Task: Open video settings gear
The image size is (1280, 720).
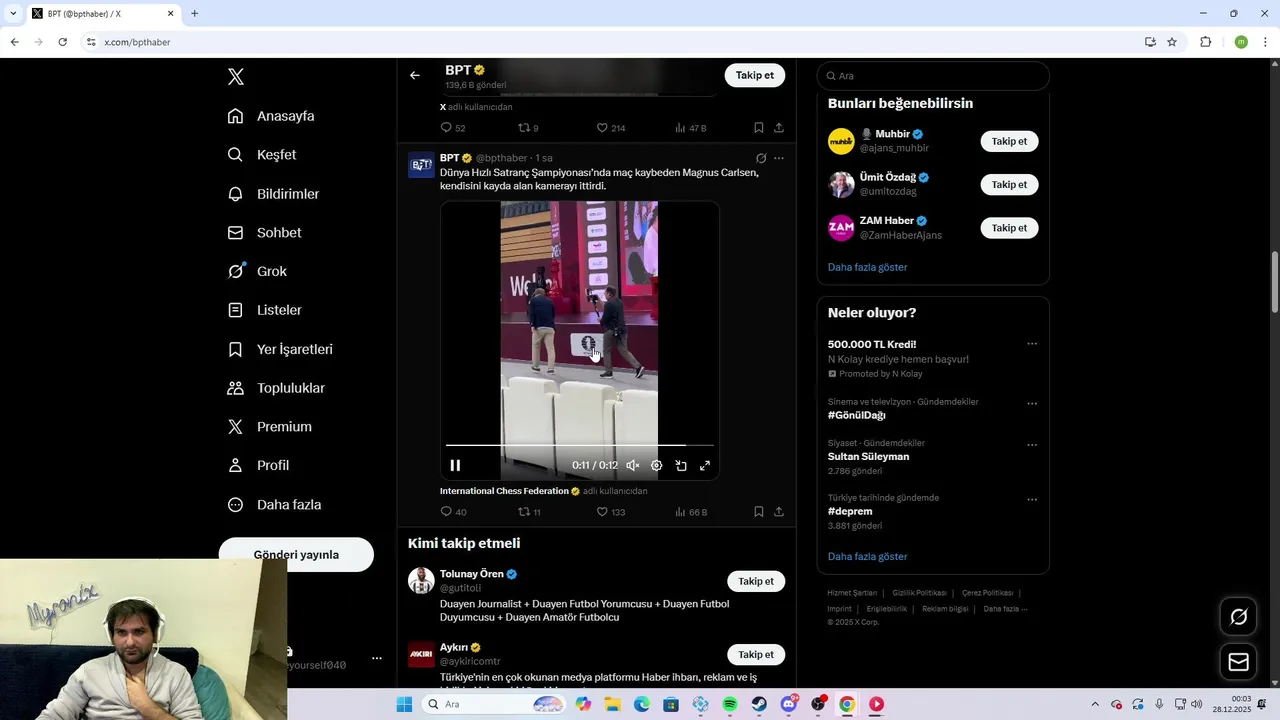Action: 657,465
